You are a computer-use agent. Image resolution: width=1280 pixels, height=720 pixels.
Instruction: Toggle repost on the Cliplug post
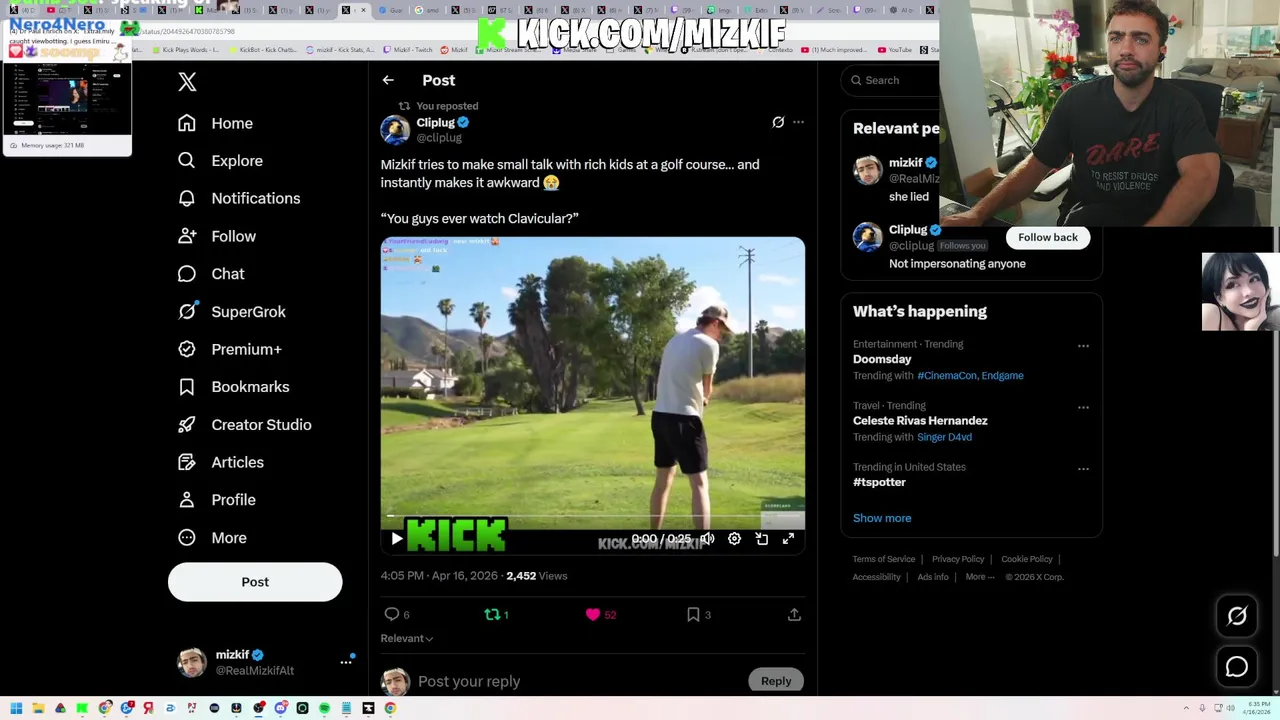point(492,614)
